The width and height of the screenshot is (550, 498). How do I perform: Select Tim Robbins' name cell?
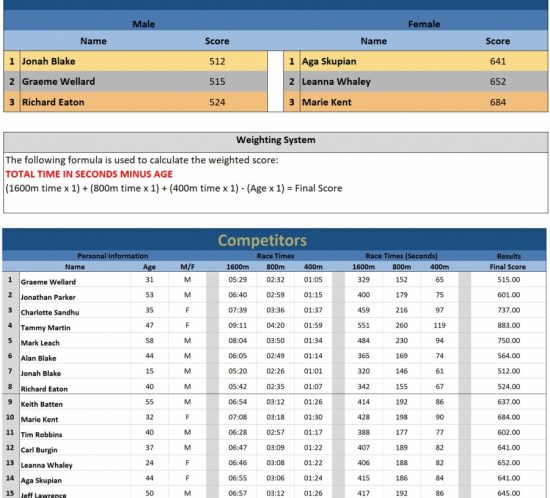pyautogui.click(x=41, y=435)
